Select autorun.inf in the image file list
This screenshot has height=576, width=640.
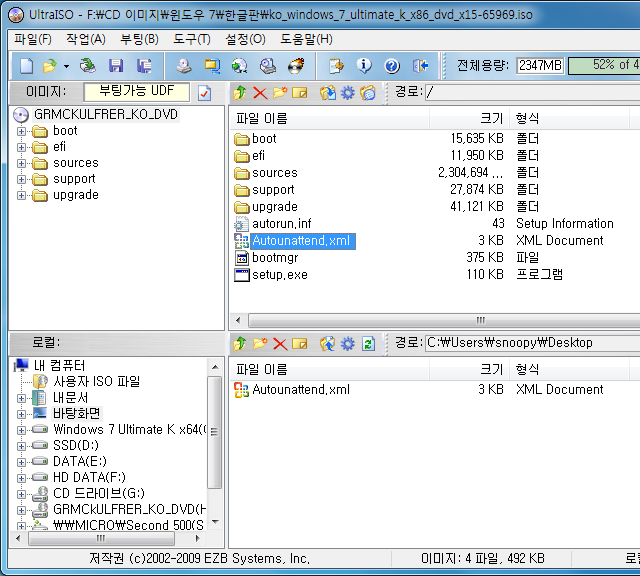click(x=282, y=224)
